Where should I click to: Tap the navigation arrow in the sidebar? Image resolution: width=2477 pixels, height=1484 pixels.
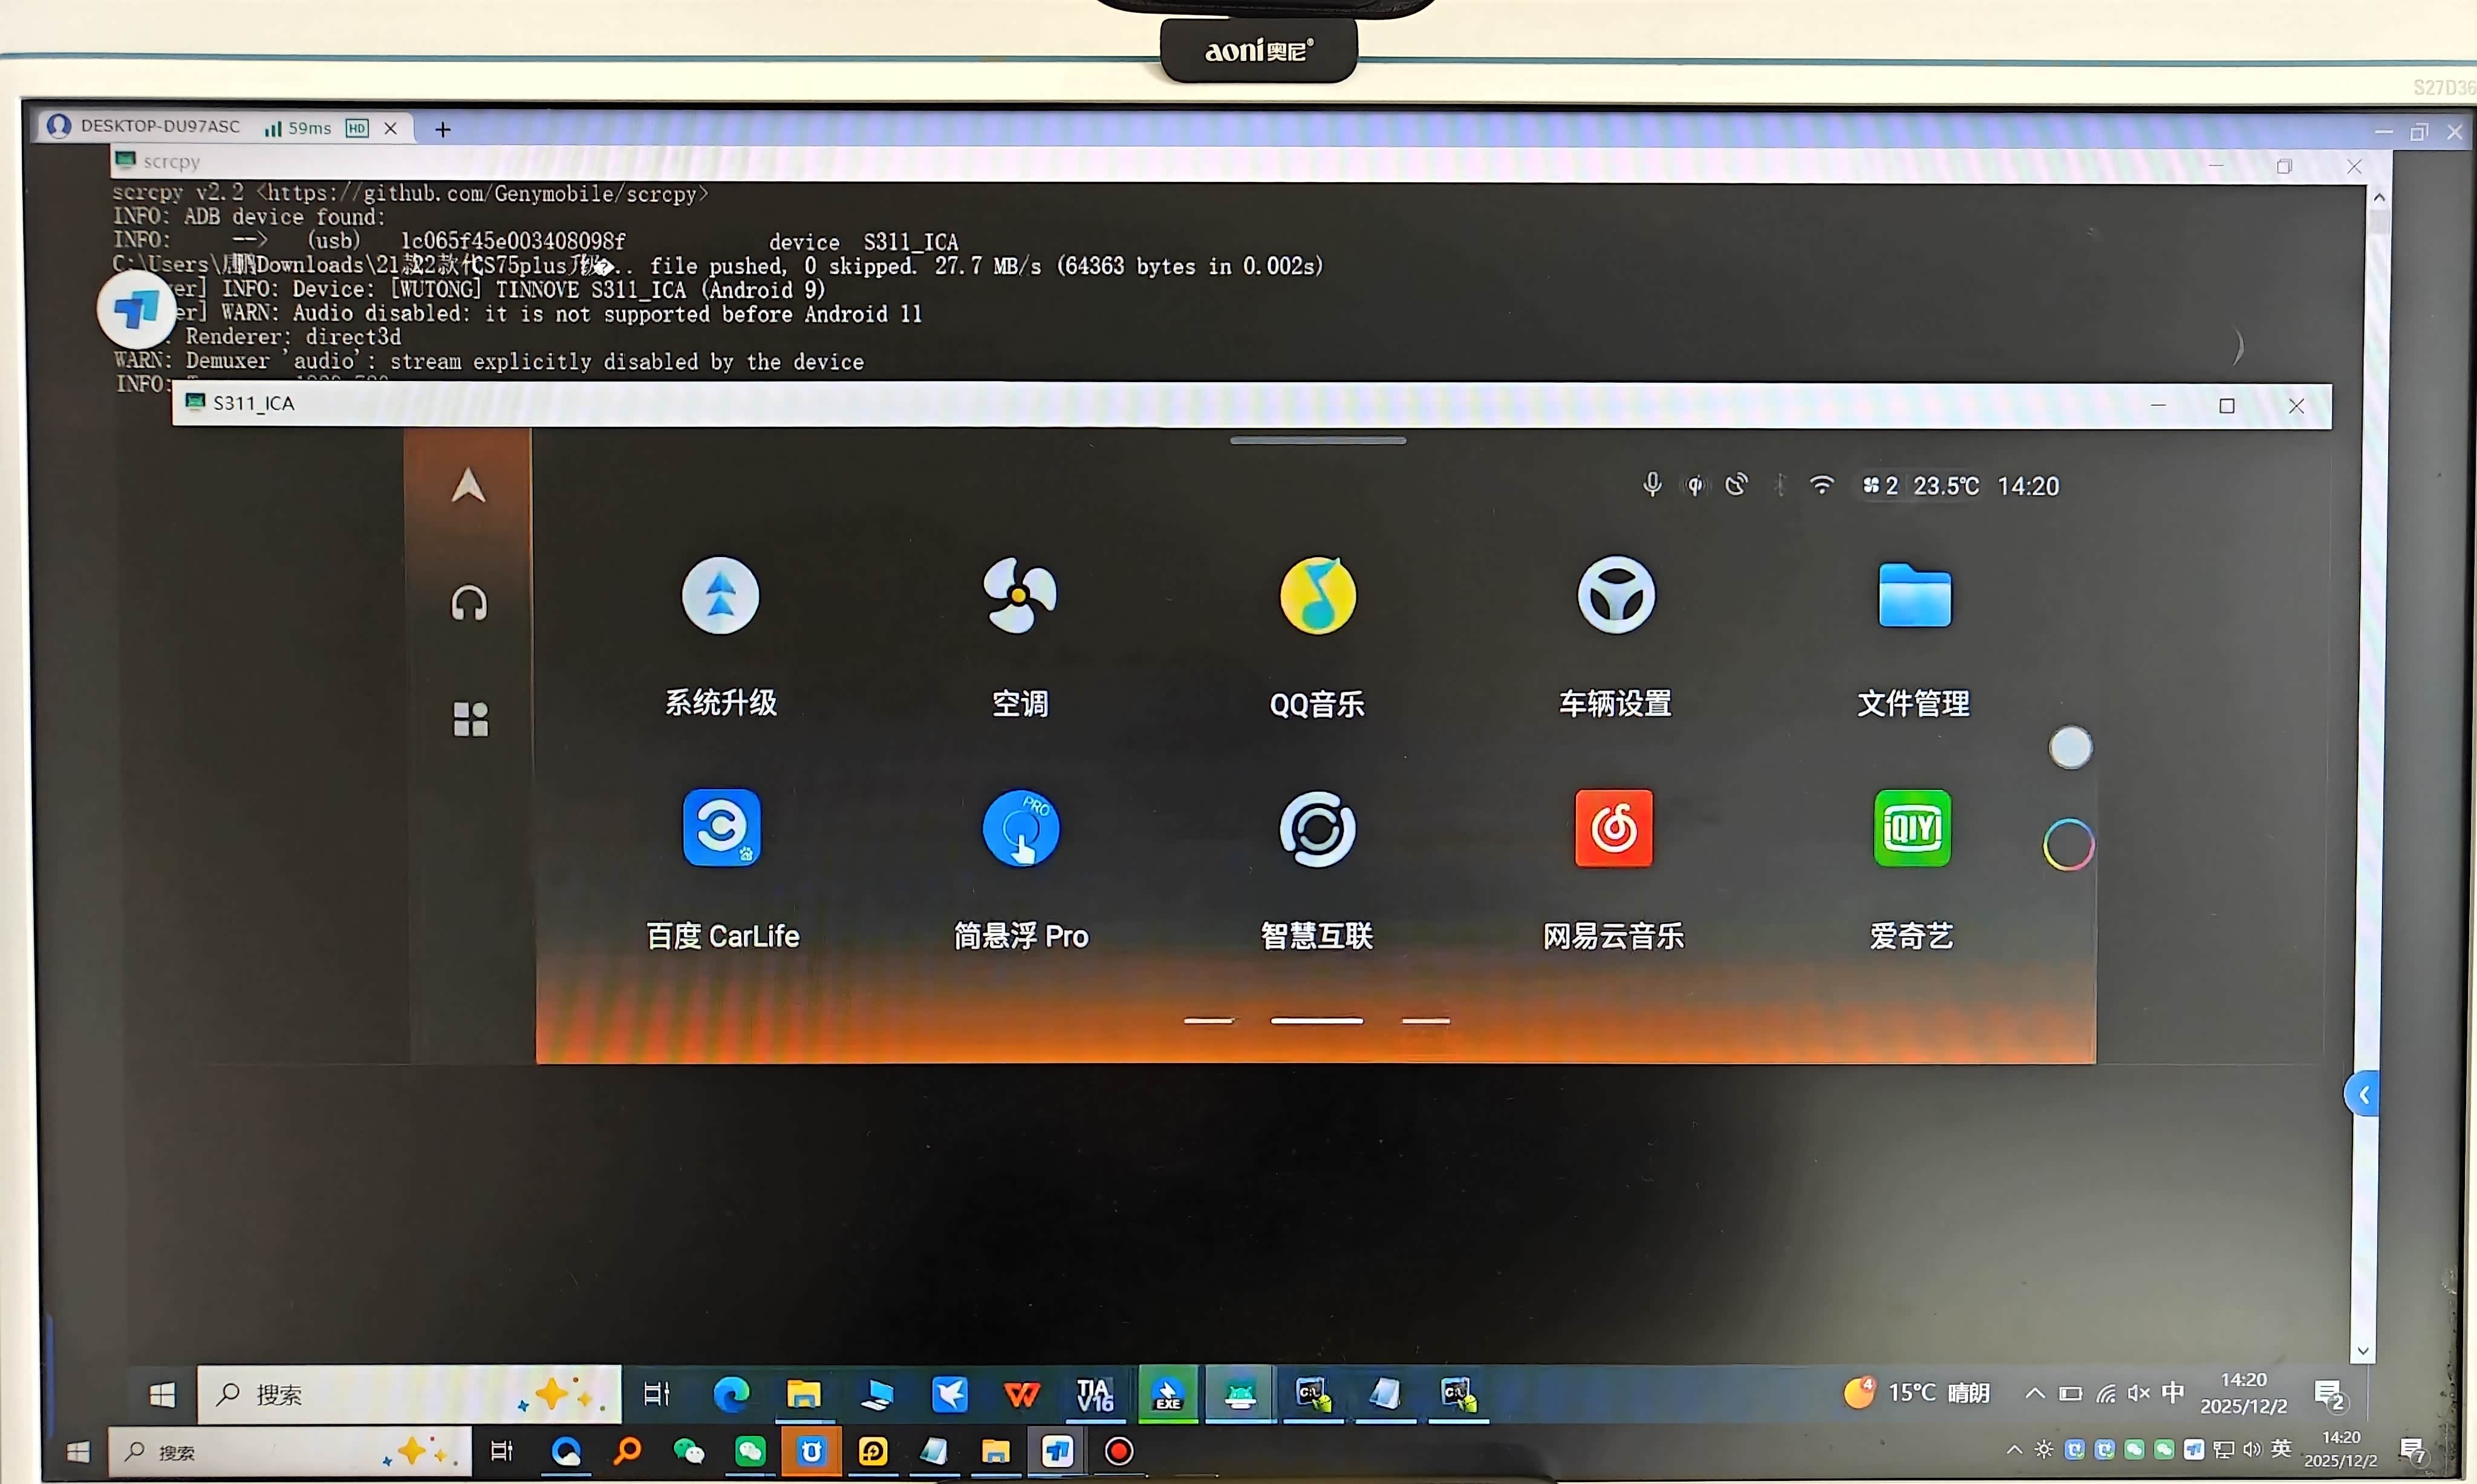(468, 487)
